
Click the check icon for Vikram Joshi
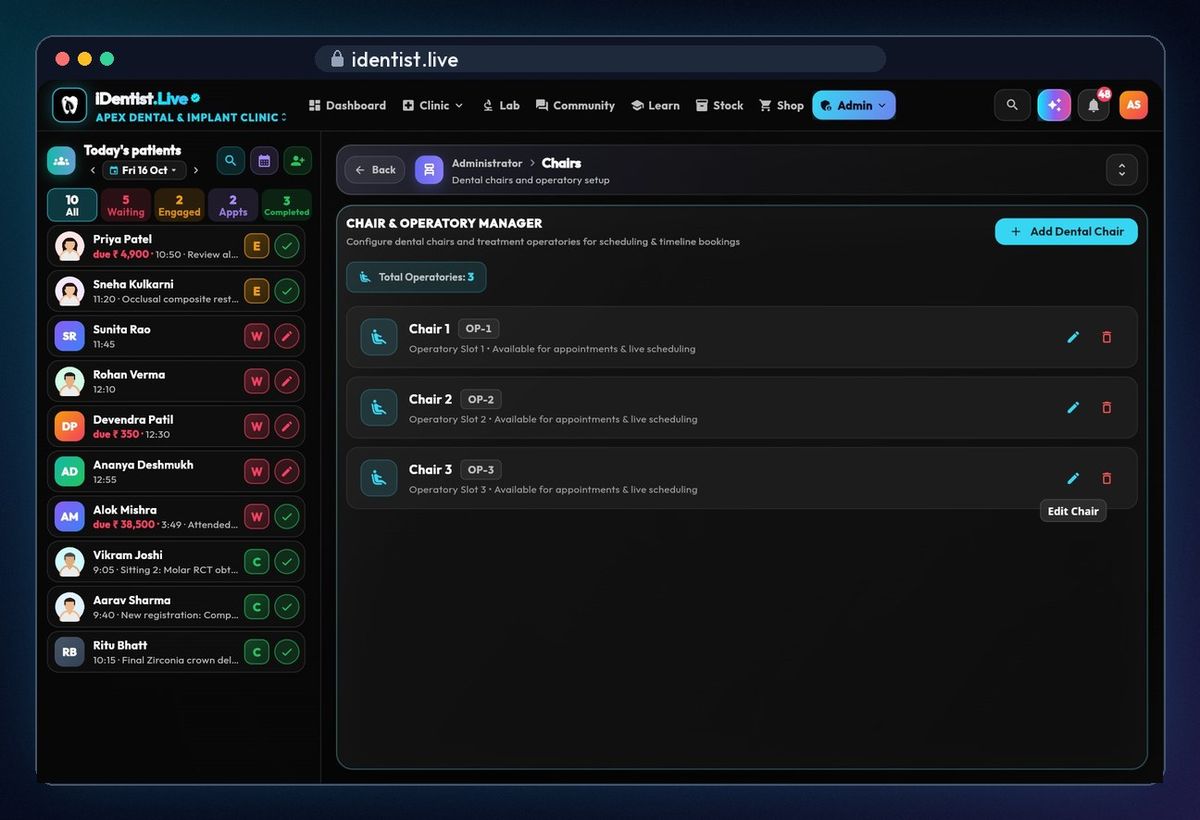[x=287, y=562]
